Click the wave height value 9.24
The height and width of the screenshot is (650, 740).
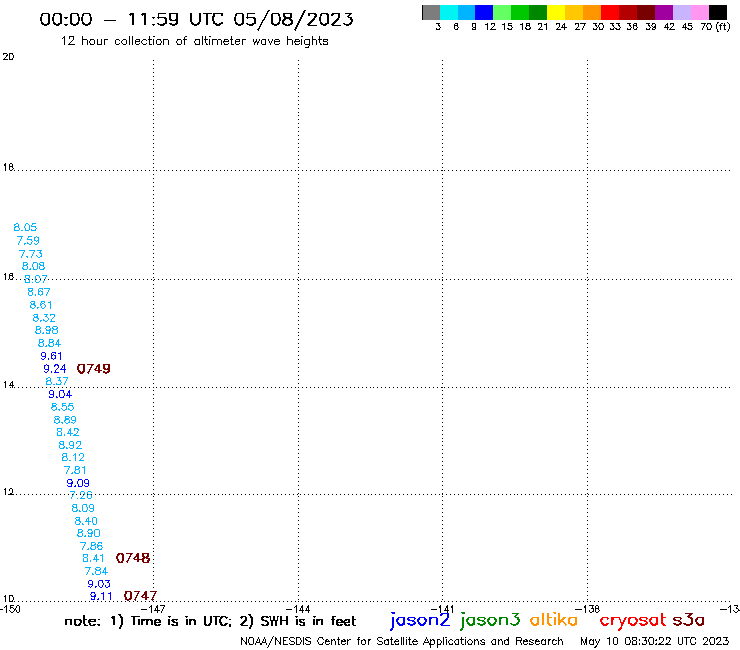pyautogui.click(x=55, y=369)
